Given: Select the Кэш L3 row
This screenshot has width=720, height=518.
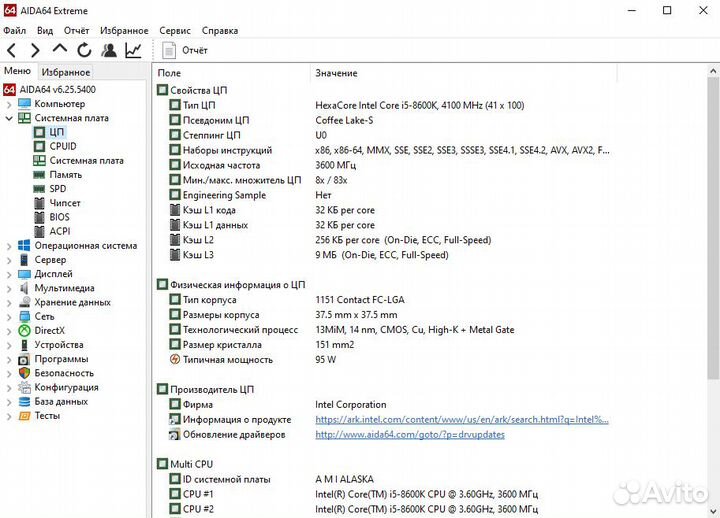Looking at the screenshot, I should tap(309, 255).
